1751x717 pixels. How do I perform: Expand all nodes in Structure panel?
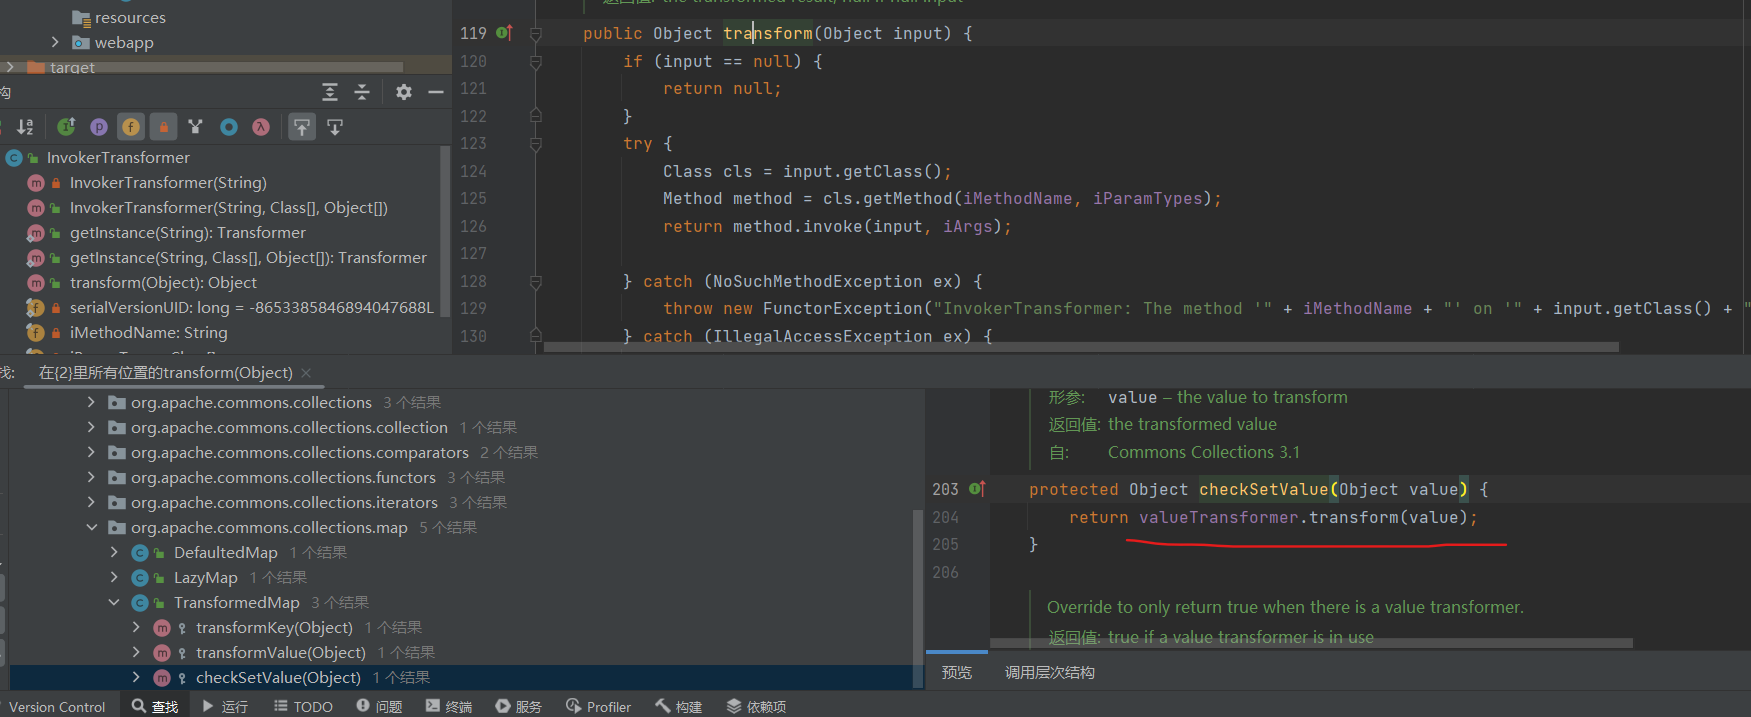[x=330, y=92]
